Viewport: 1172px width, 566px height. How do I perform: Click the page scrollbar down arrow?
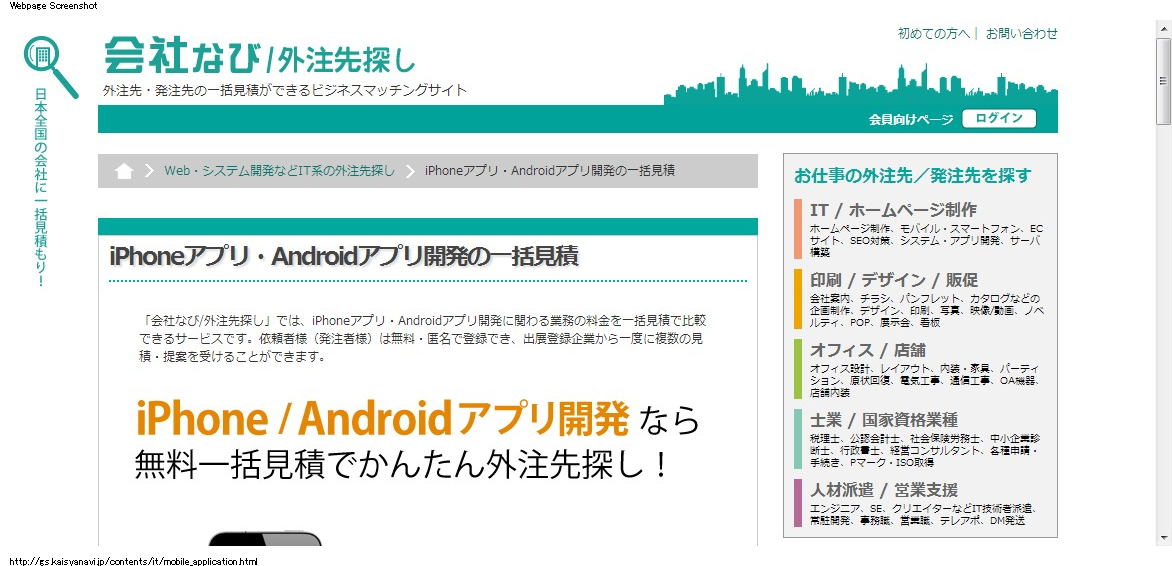pyautogui.click(x=1164, y=537)
